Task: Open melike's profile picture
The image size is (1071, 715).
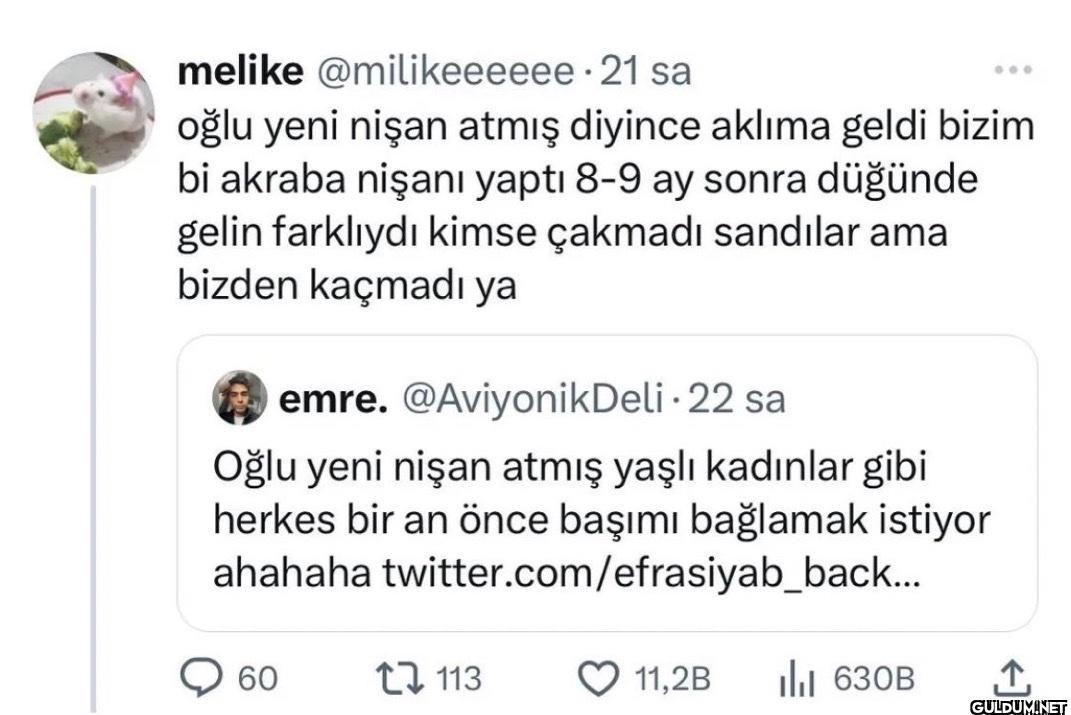Action: [x=93, y=113]
